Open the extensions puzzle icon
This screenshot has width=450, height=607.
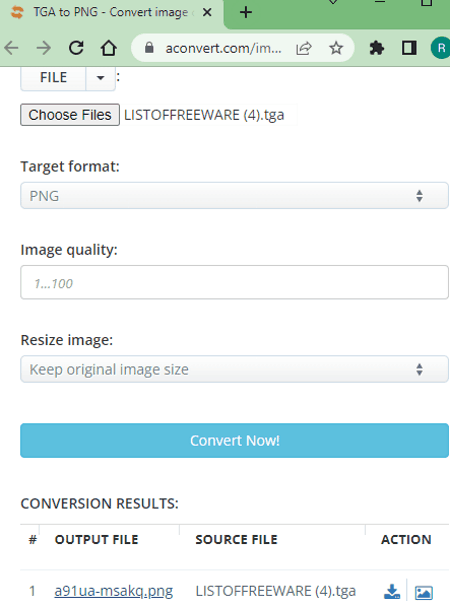tap(376, 48)
